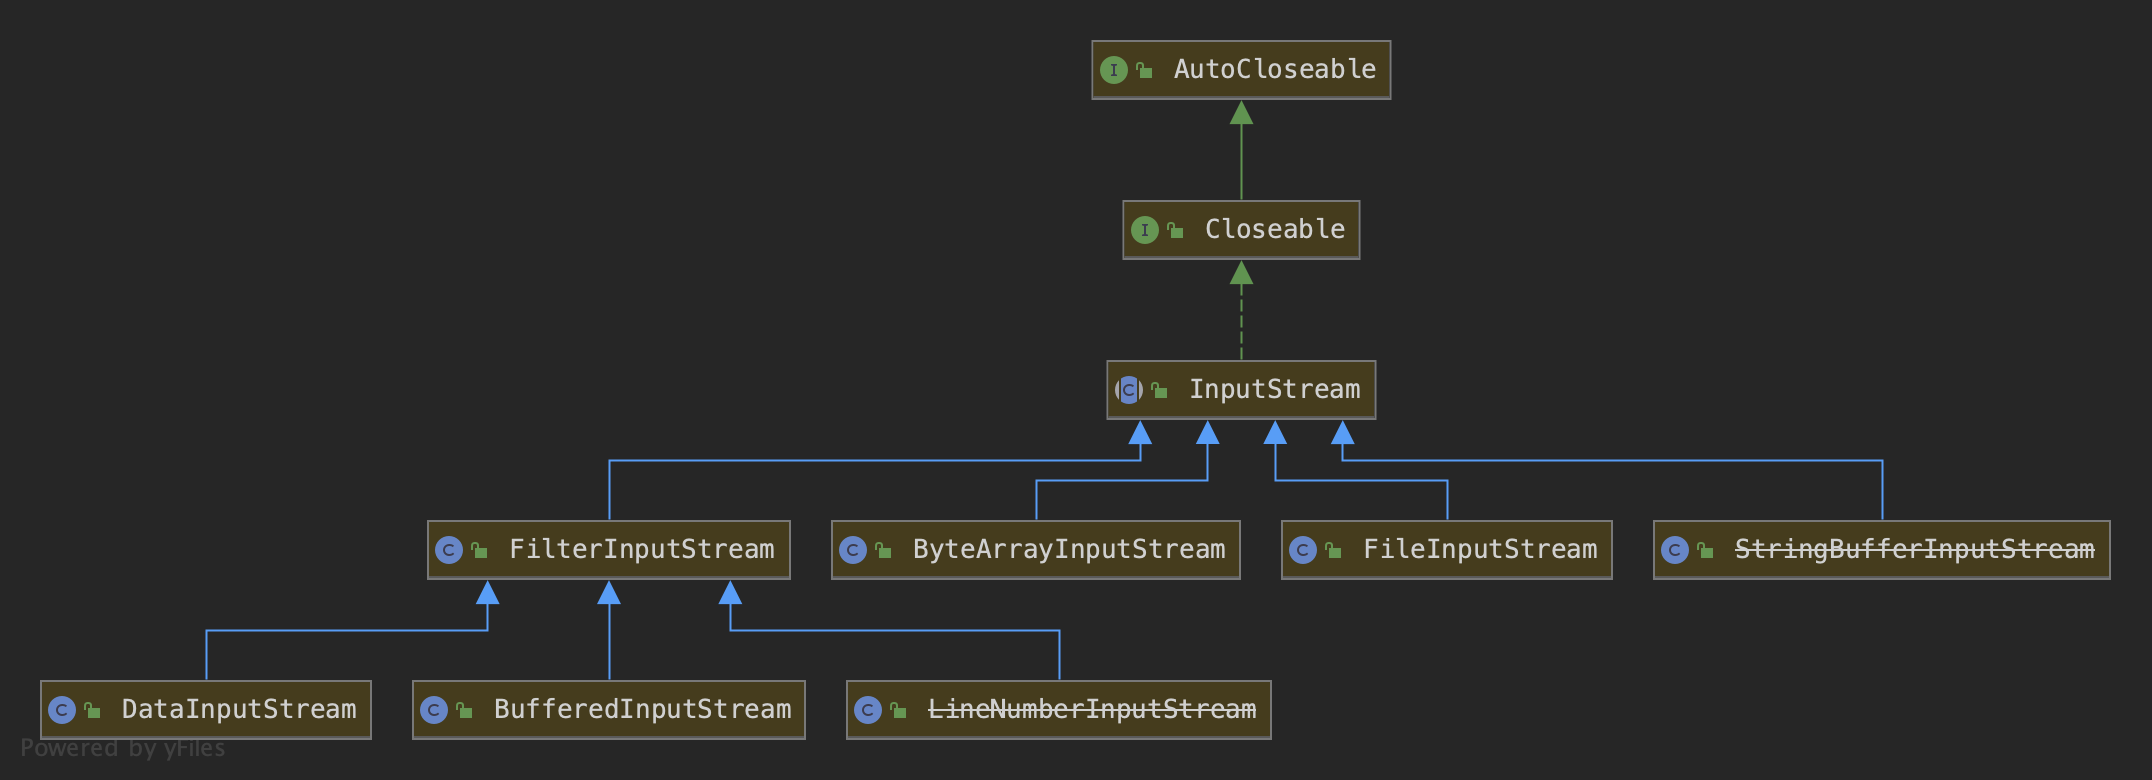This screenshot has width=2152, height=780.
Task: Click the public lock icon beside ByteArrayInputStream
Action: [x=883, y=550]
